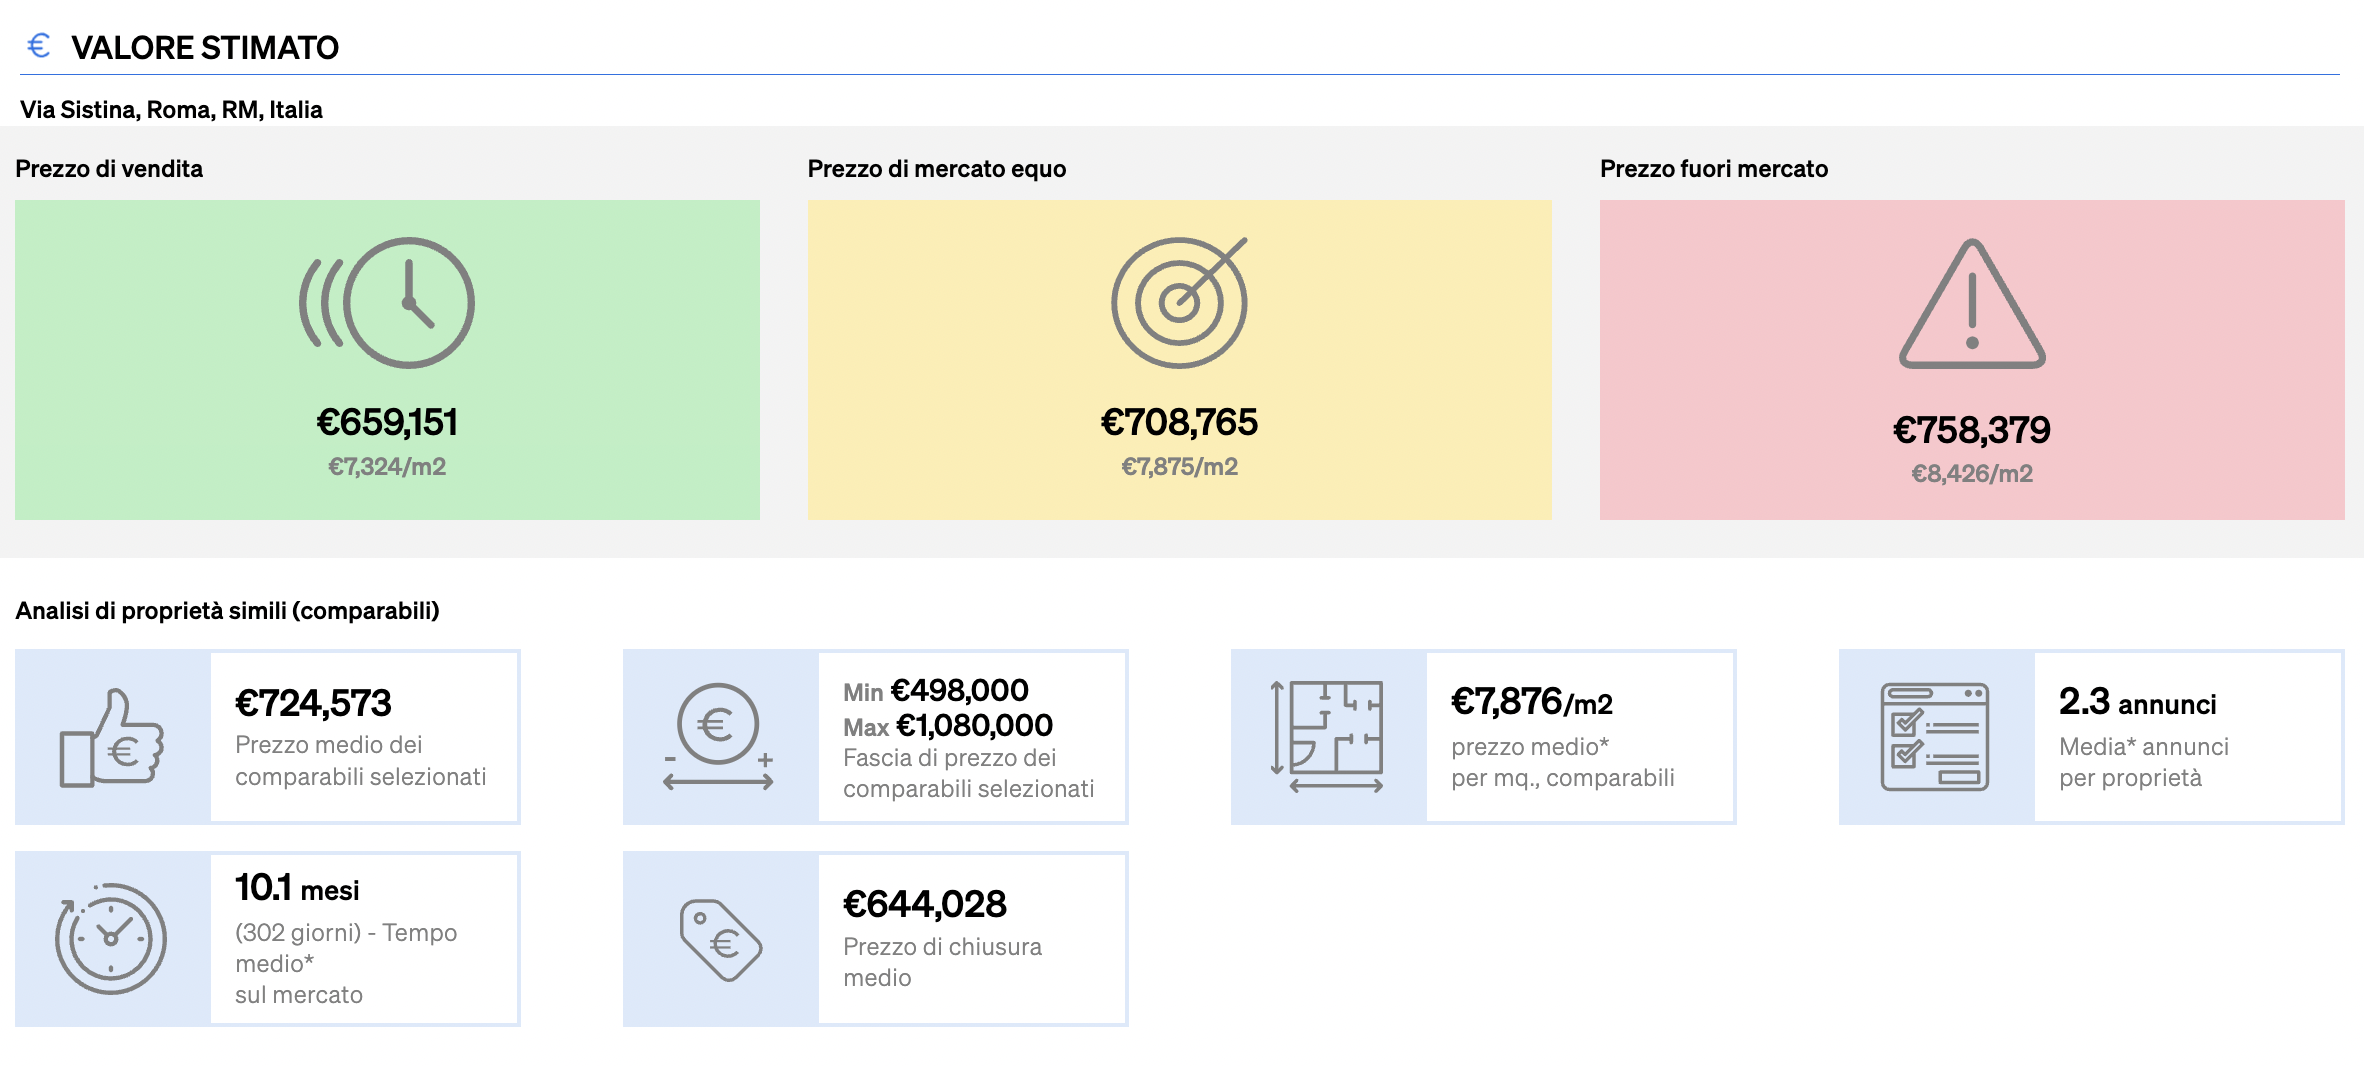Click the Max €1,080,000 price value

tap(948, 725)
